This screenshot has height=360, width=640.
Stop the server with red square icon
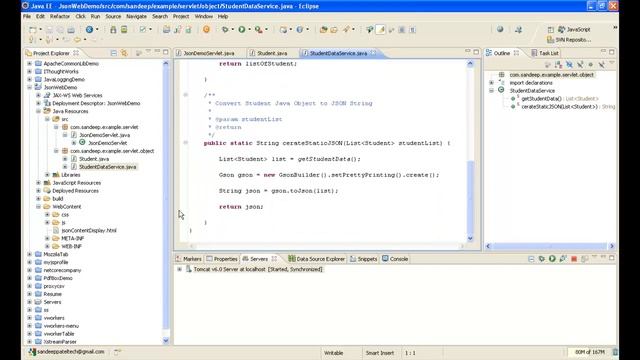pyautogui.click(x=574, y=259)
